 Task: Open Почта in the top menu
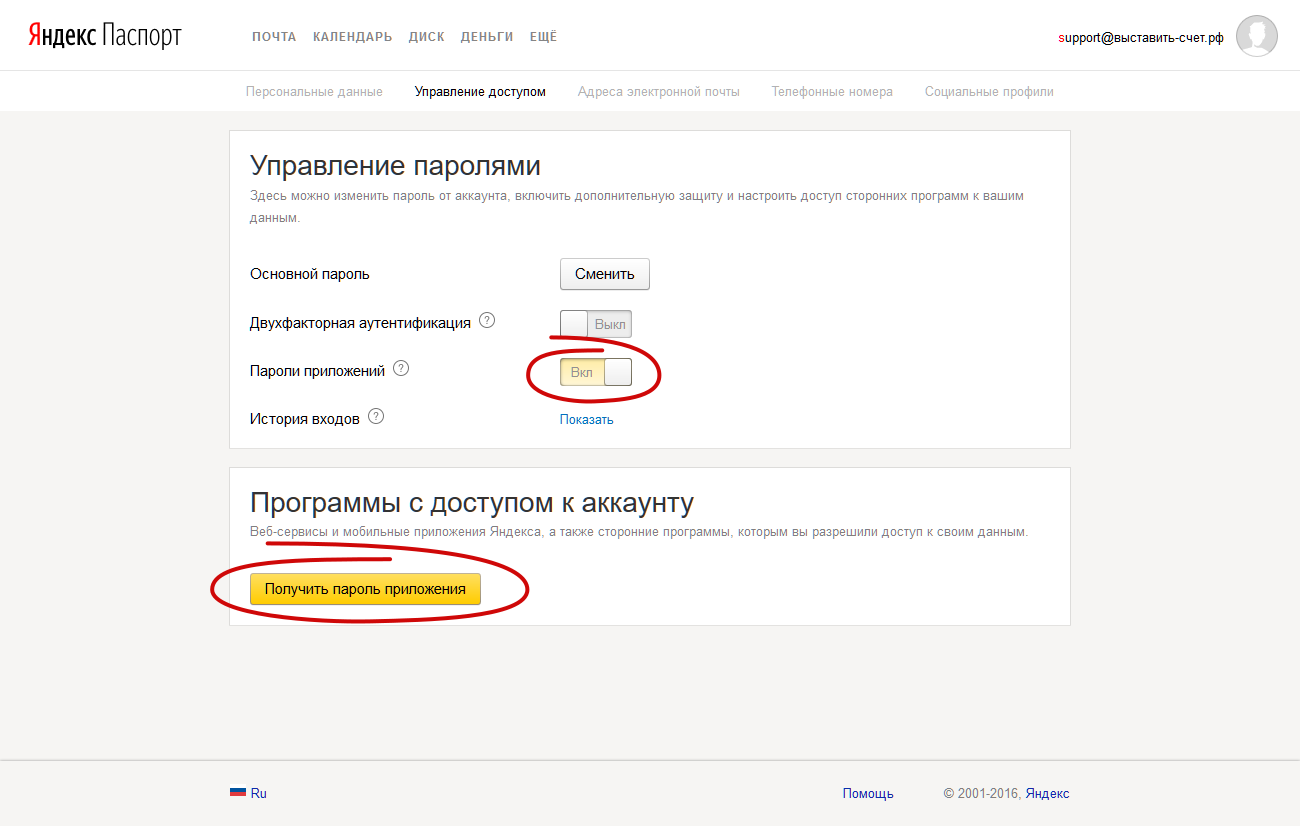pyautogui.click(x=274, y=37)
